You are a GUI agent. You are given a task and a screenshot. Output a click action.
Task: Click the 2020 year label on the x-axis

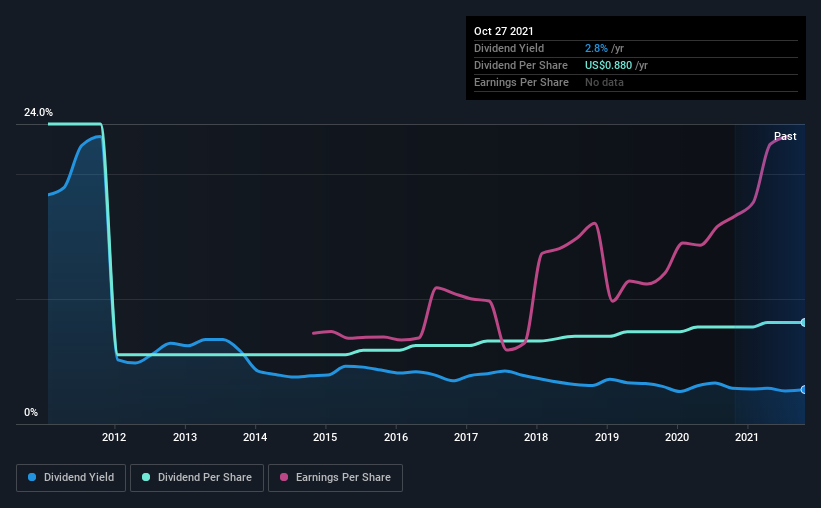pos(678,437)
